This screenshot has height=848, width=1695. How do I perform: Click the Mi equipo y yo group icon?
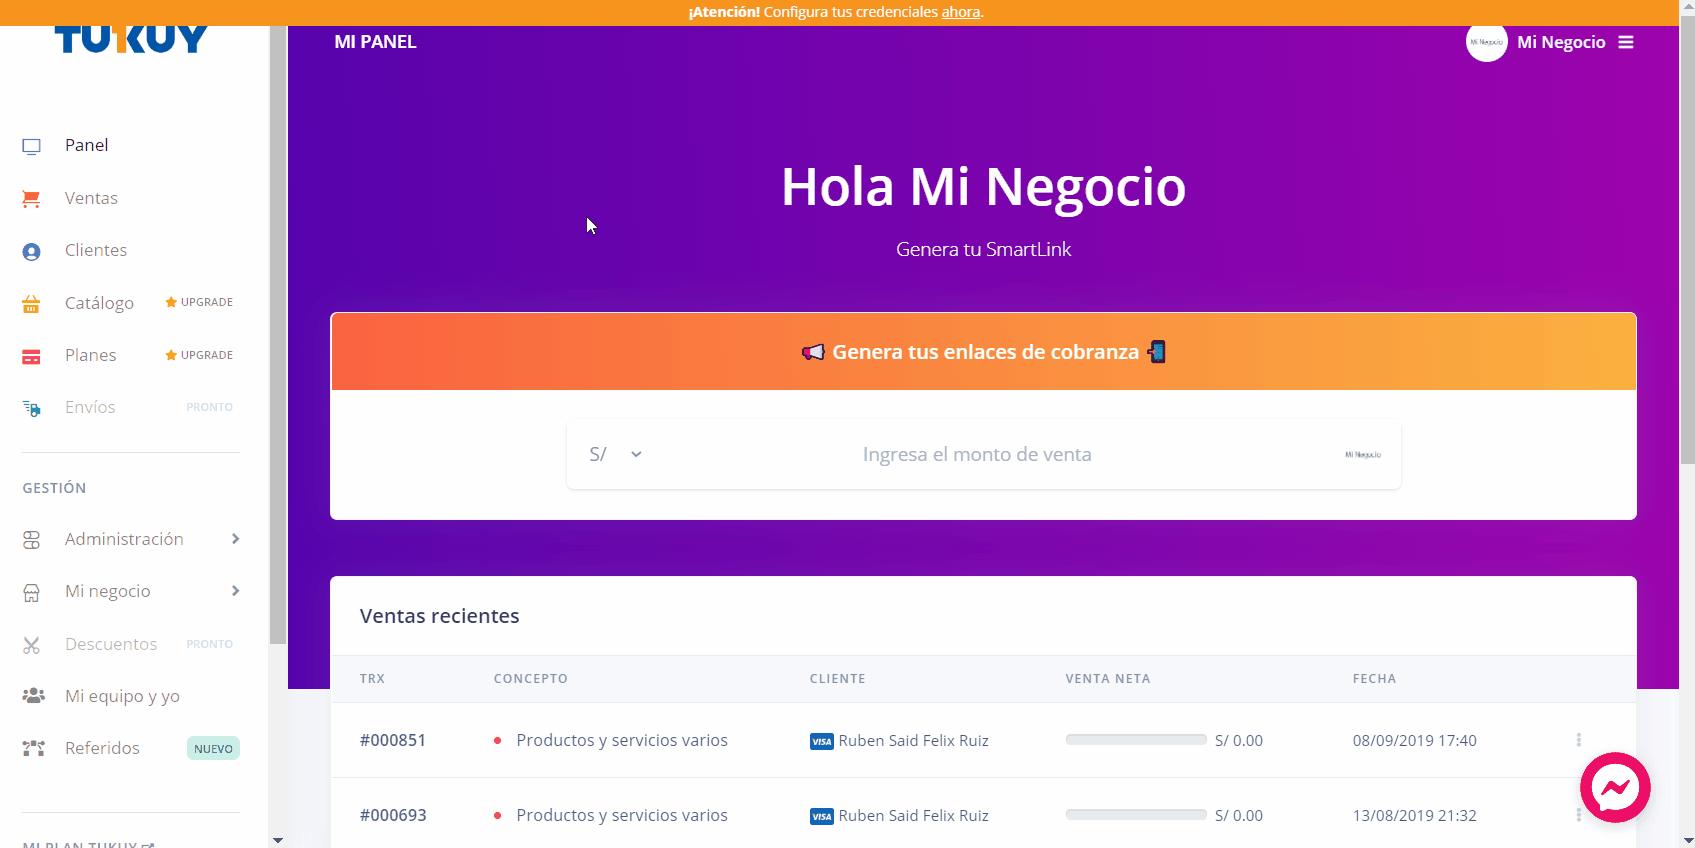pos(33,696)
